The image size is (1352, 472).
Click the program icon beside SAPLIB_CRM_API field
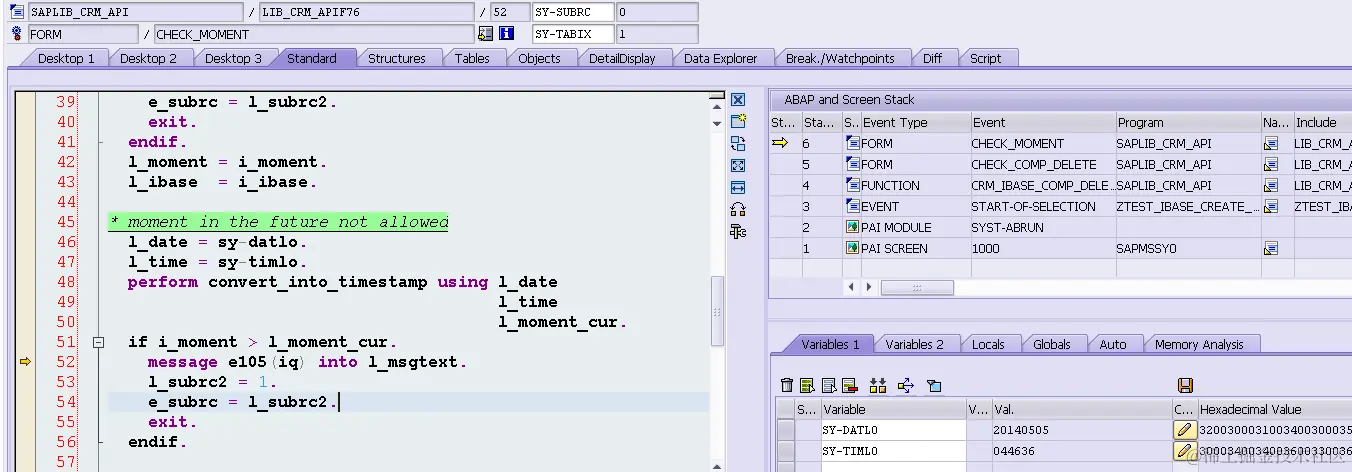(16, 12)
